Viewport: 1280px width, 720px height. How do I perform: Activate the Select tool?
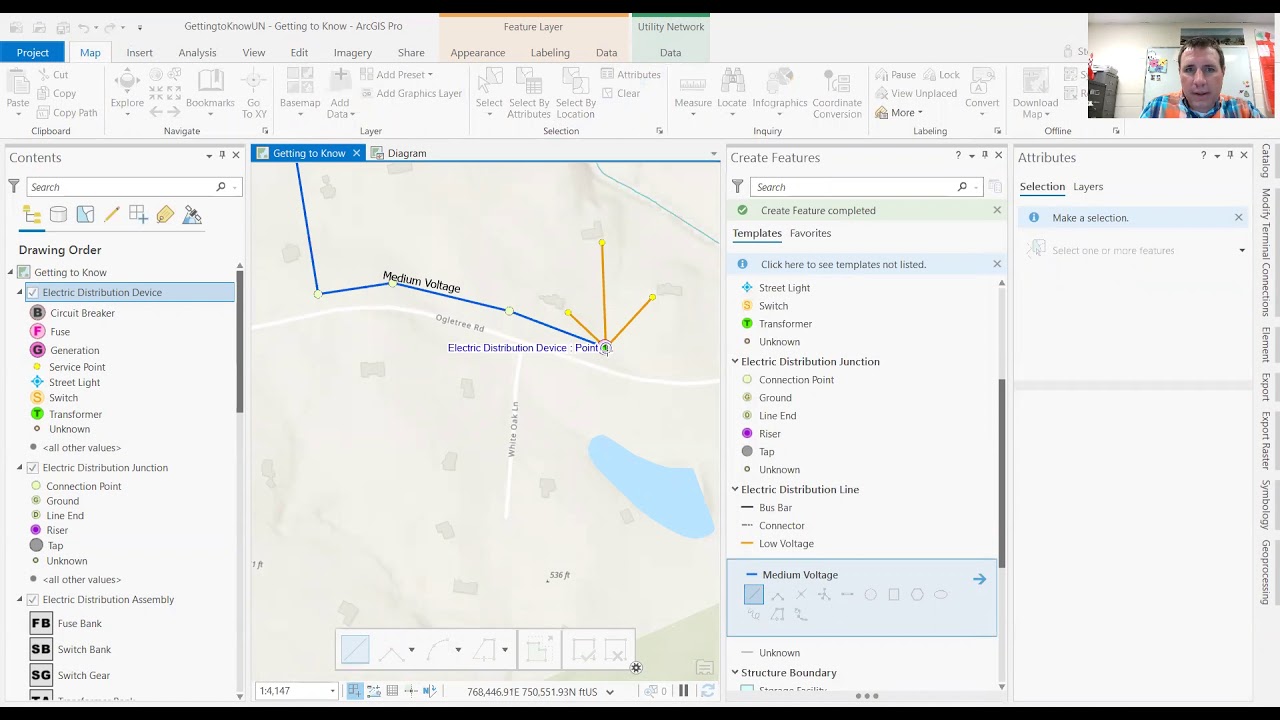pyautogui.click(x=489, y=92)
